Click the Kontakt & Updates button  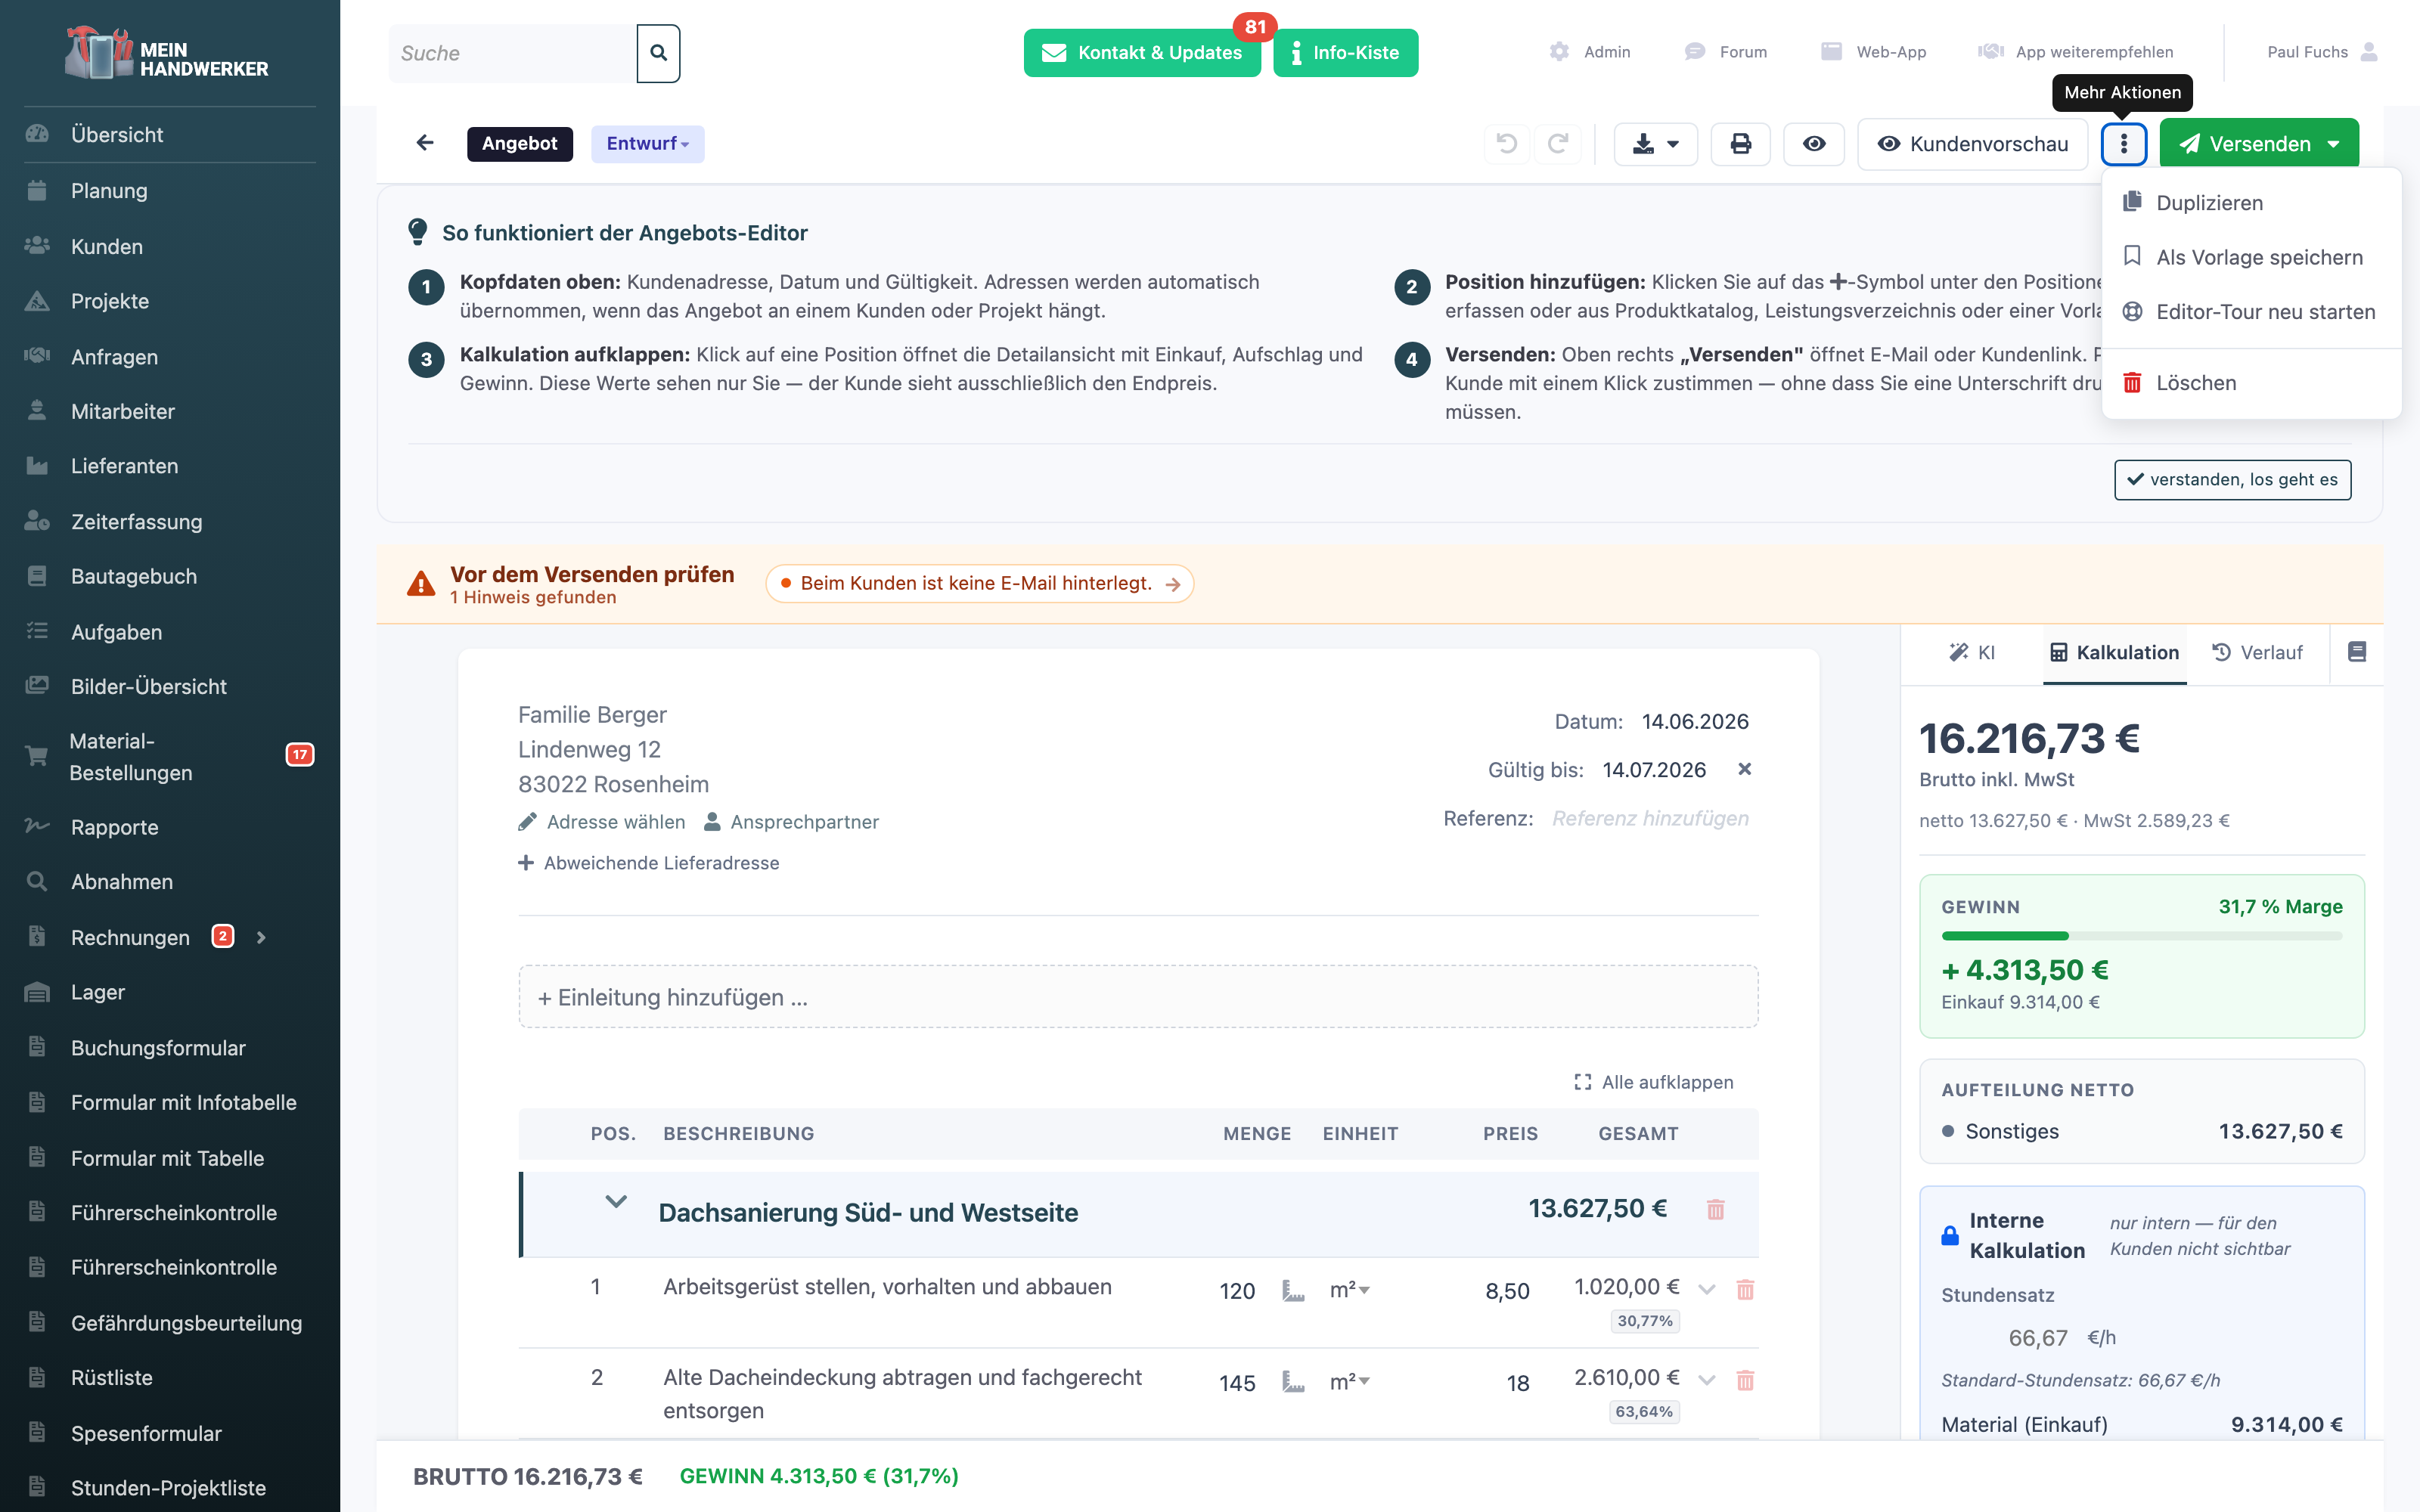[x=1142, y=53]
